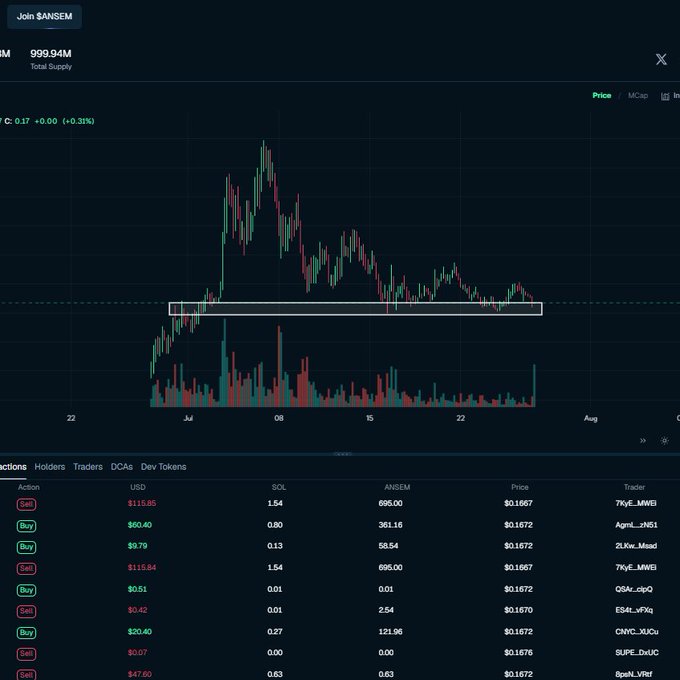The image size is (680, 680).
Task: Click the 121.96 ANSEM value
Action: [x=390, y=631]
